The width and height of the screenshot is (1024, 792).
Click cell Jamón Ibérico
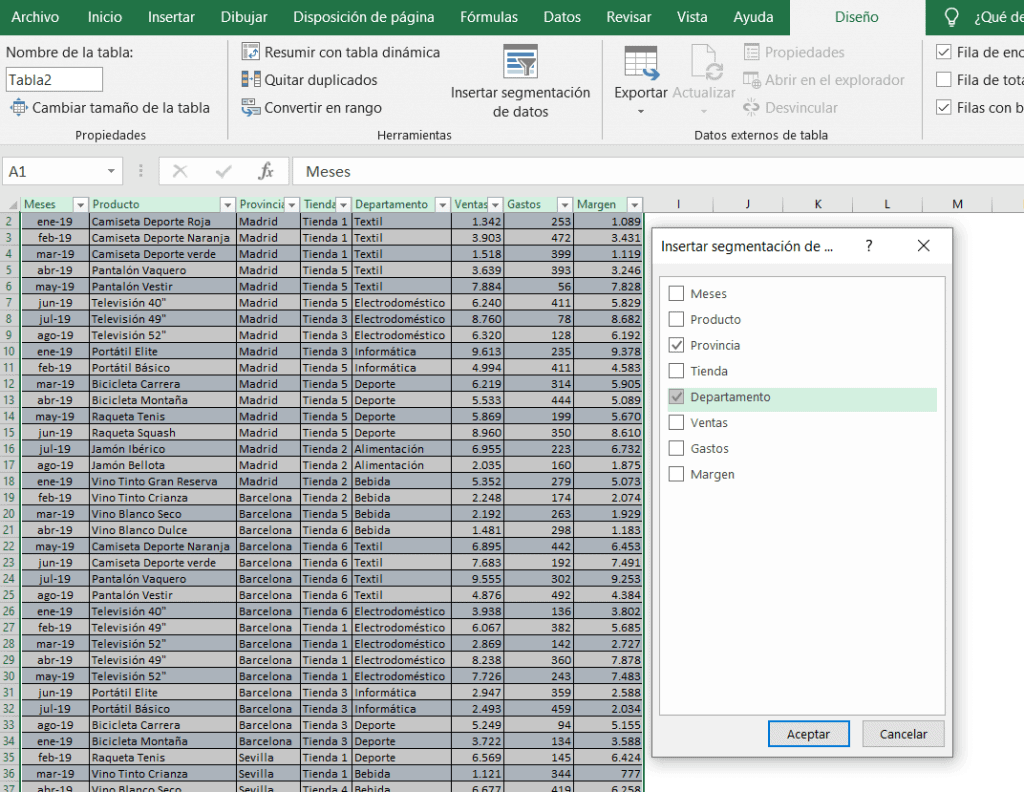[x=162, y=449]
